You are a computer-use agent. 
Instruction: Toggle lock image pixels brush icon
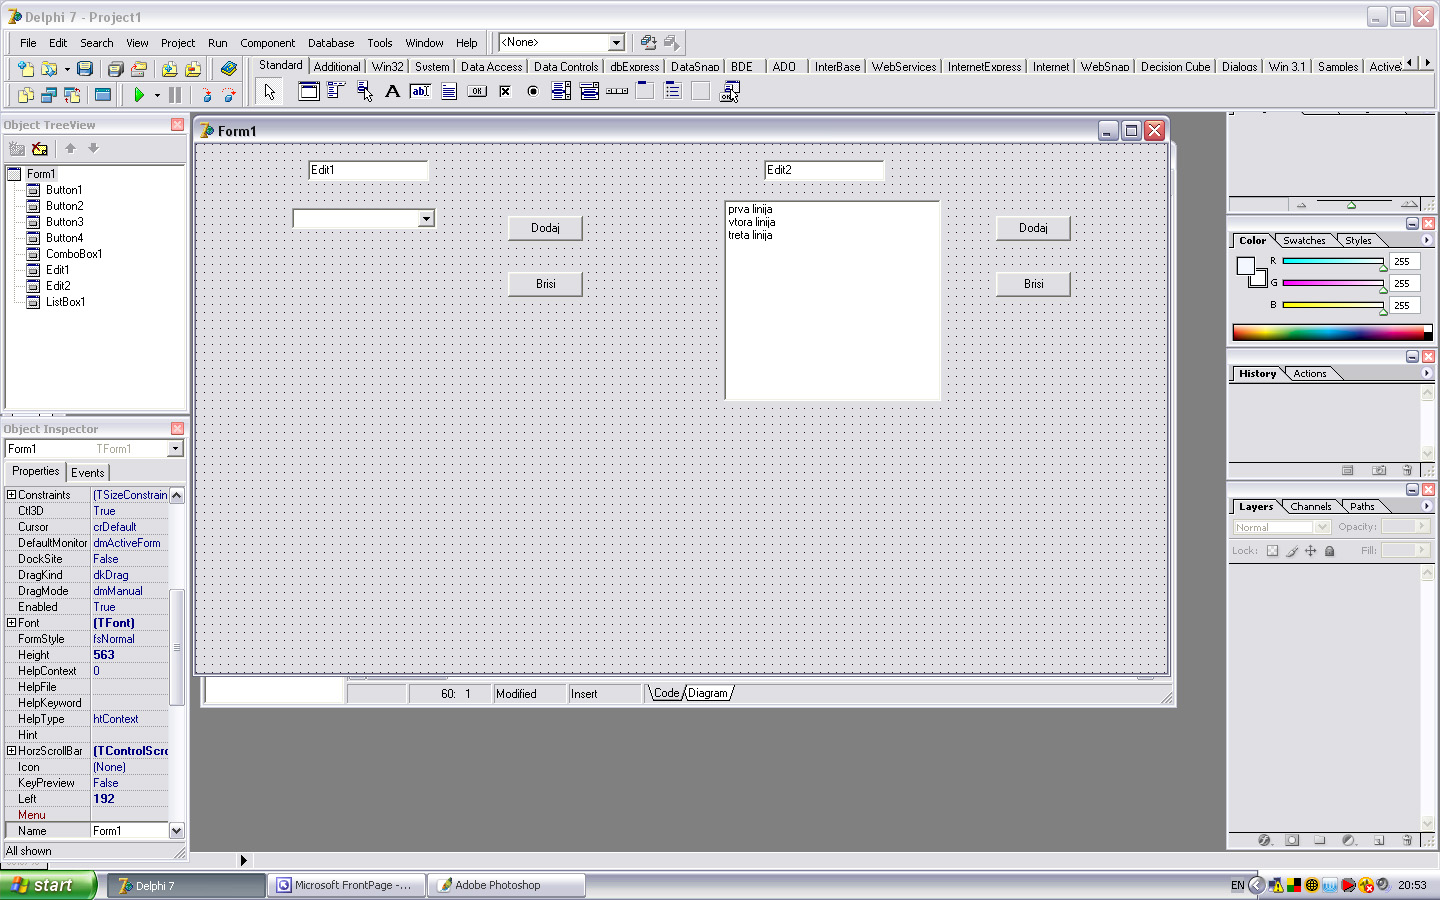(1291, 551)
